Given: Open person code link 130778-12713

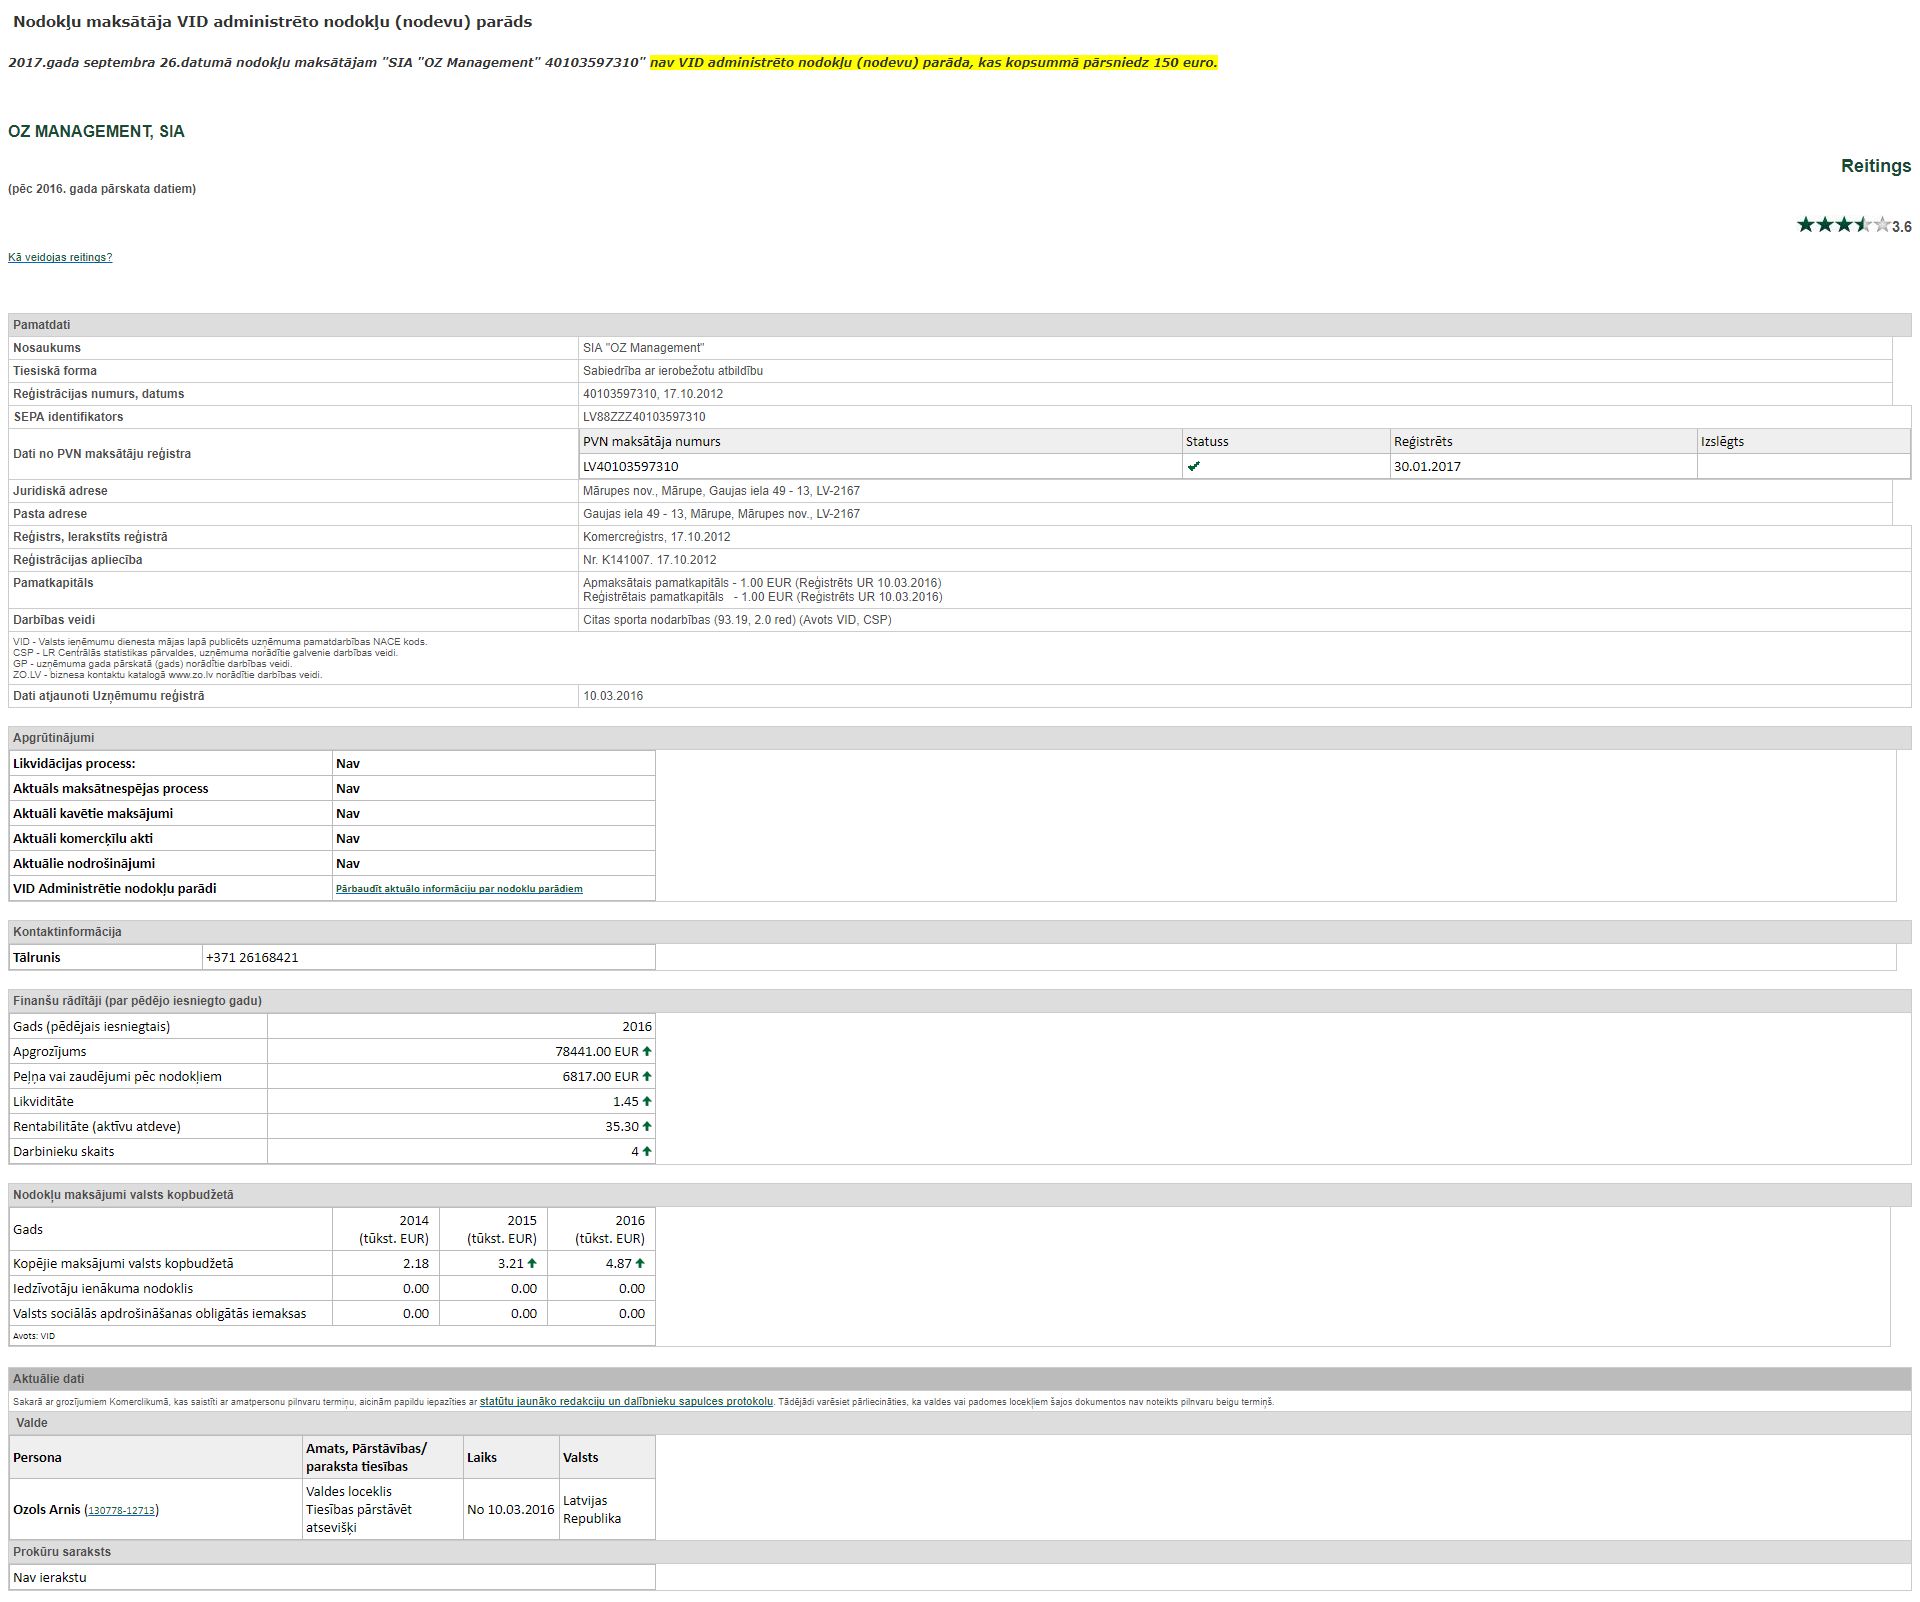Looking at the screenshot, I should (x=121, y=1510).
